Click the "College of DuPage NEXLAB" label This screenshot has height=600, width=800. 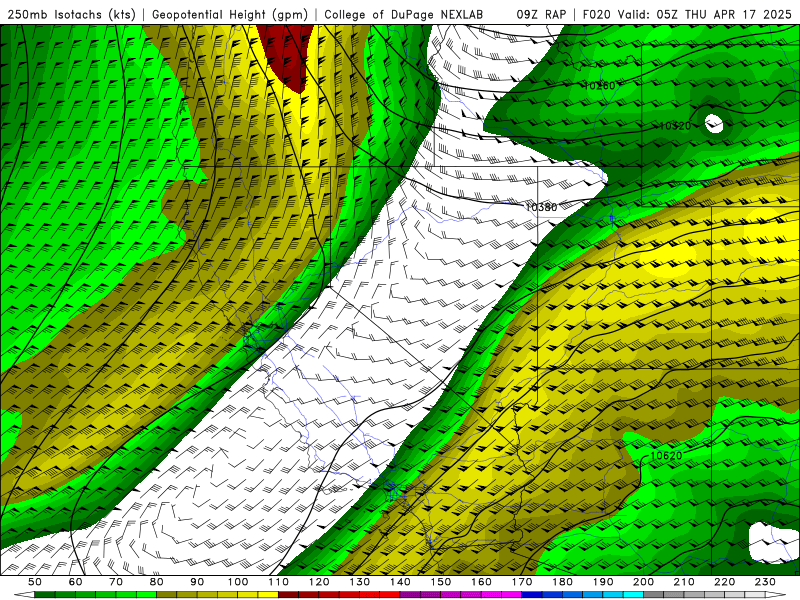pyautogui.click(x=403, y=14)
